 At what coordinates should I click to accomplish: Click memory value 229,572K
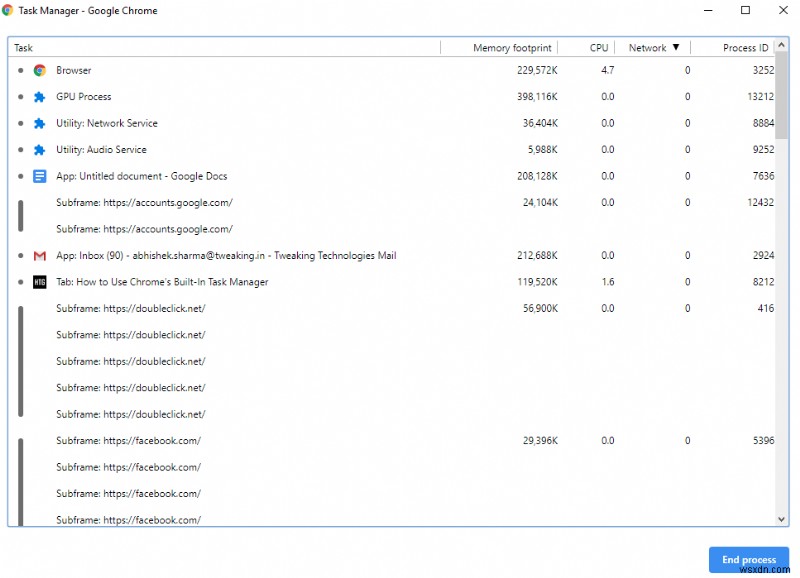537,70
